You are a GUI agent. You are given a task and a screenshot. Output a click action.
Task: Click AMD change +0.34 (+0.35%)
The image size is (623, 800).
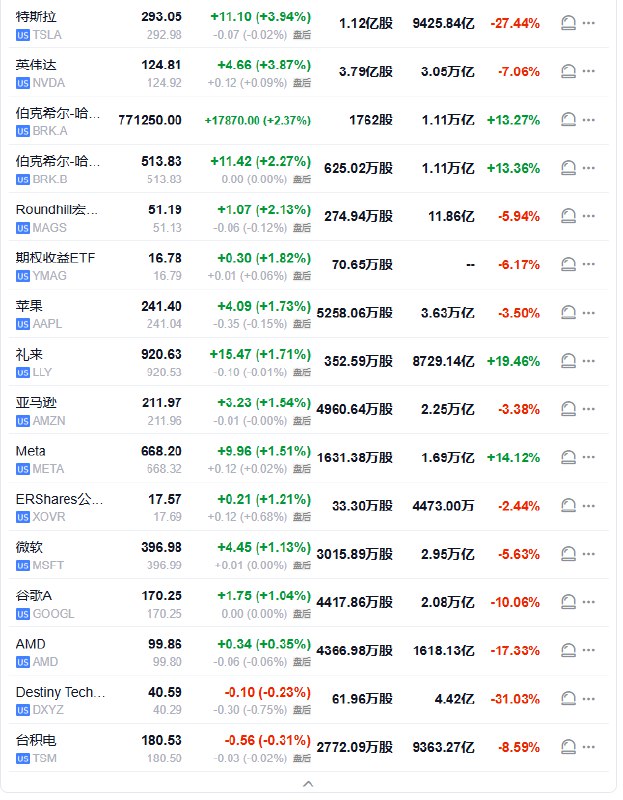pos(264,644)
